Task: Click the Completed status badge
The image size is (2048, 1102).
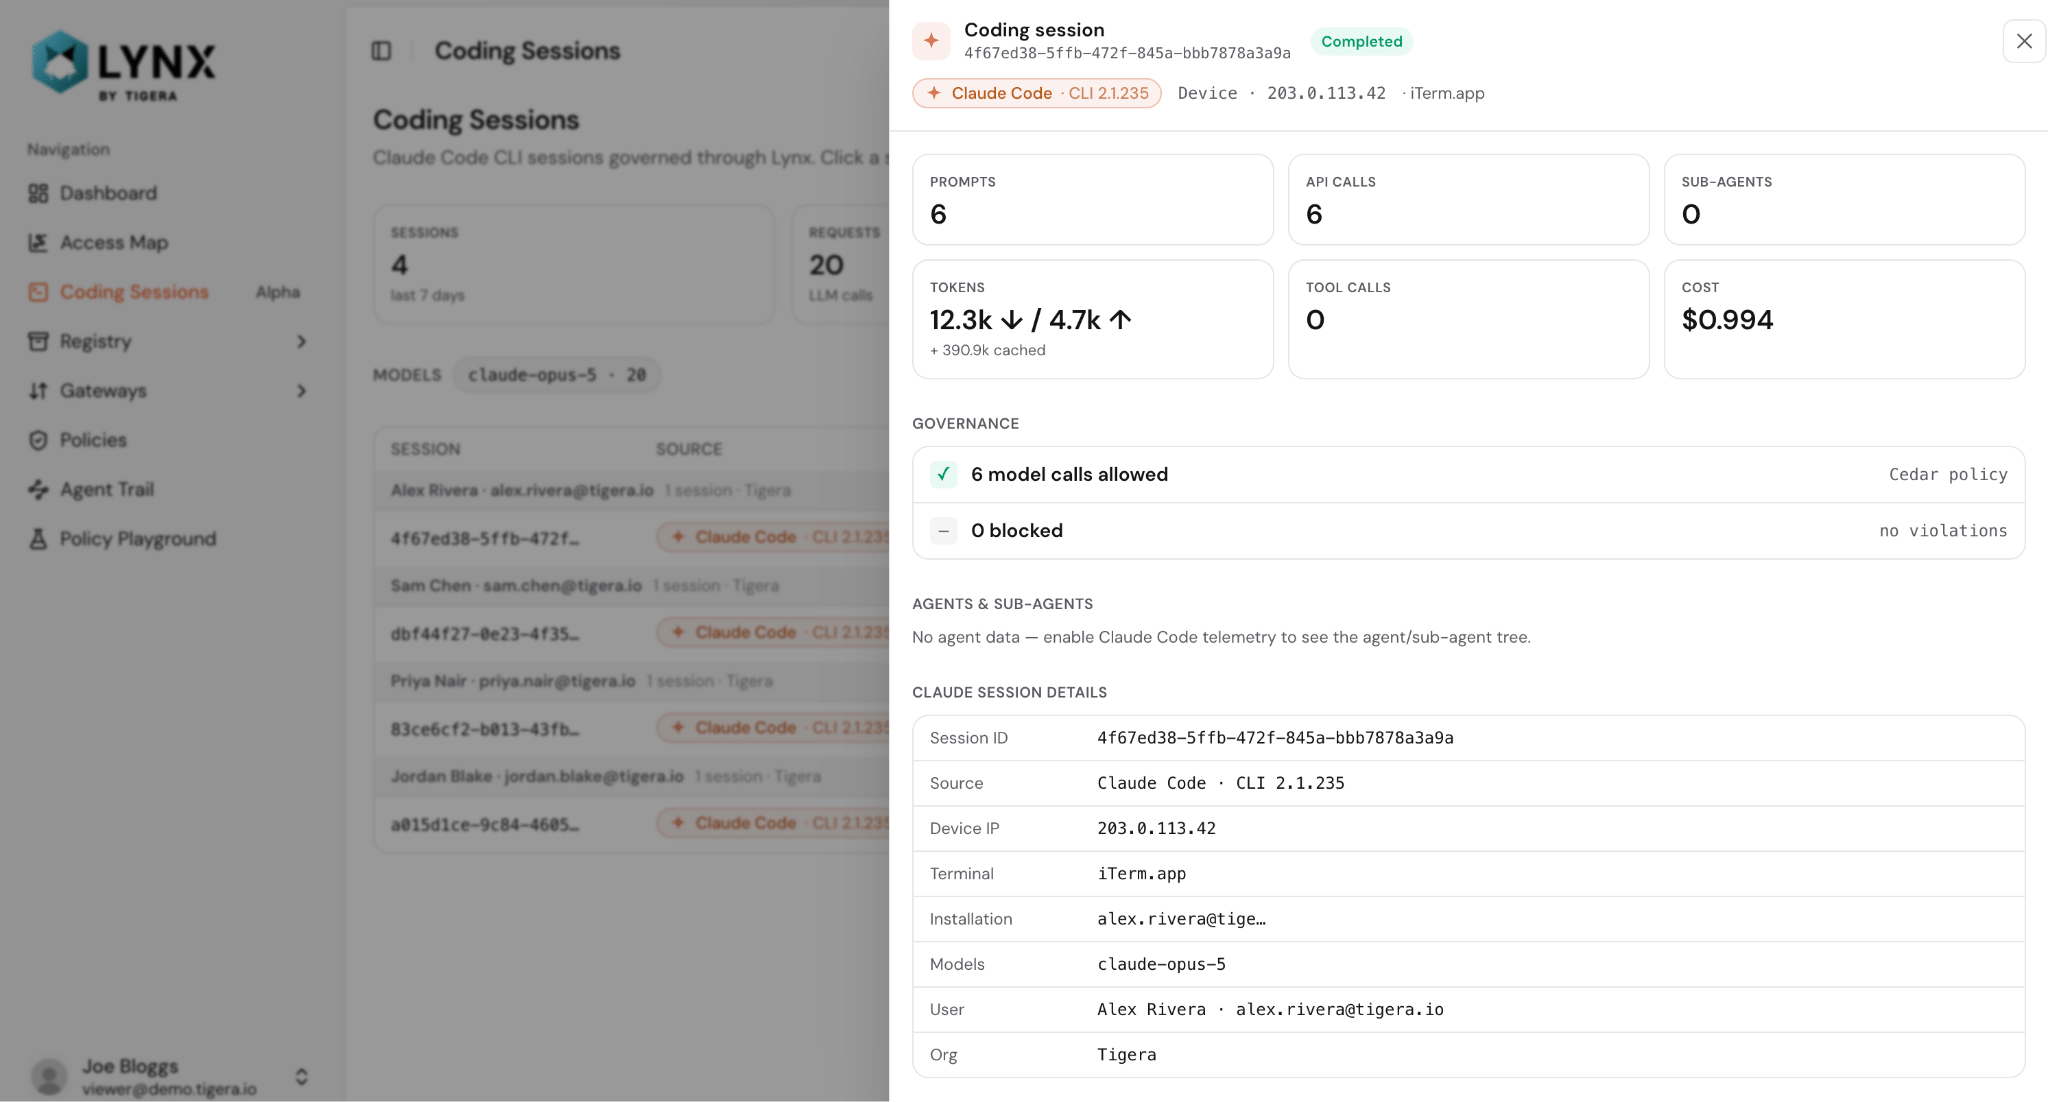Action: (x=1361, y=41)
